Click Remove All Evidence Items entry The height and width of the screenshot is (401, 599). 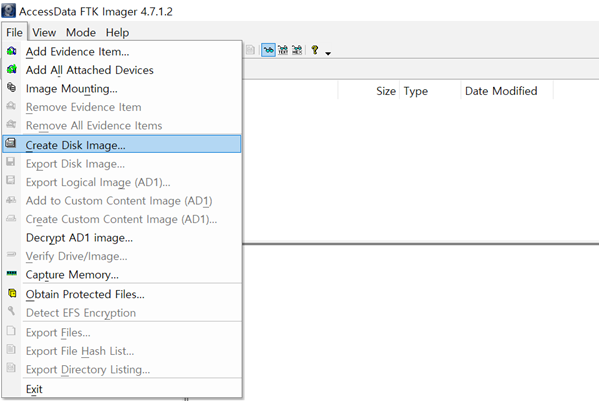(x=122, y=126)
